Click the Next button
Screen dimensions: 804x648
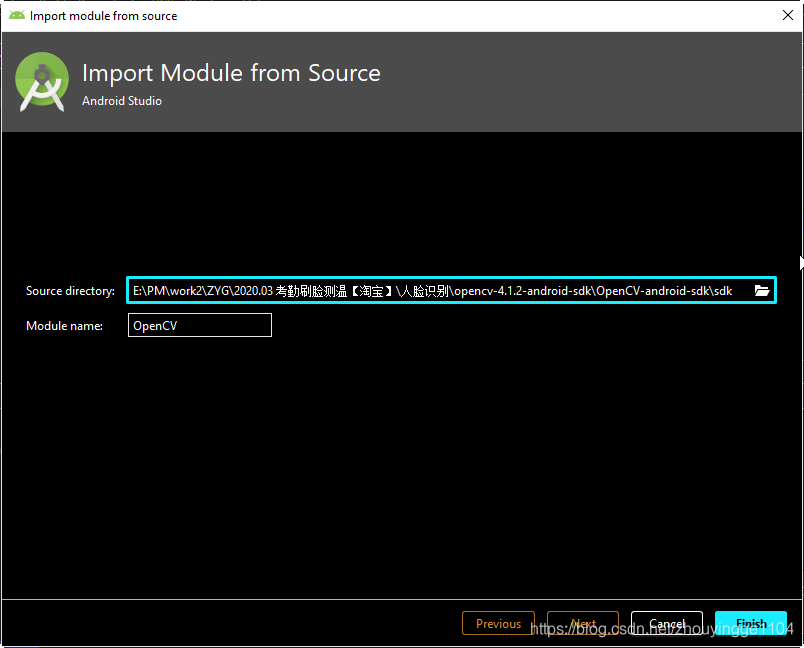583,623
